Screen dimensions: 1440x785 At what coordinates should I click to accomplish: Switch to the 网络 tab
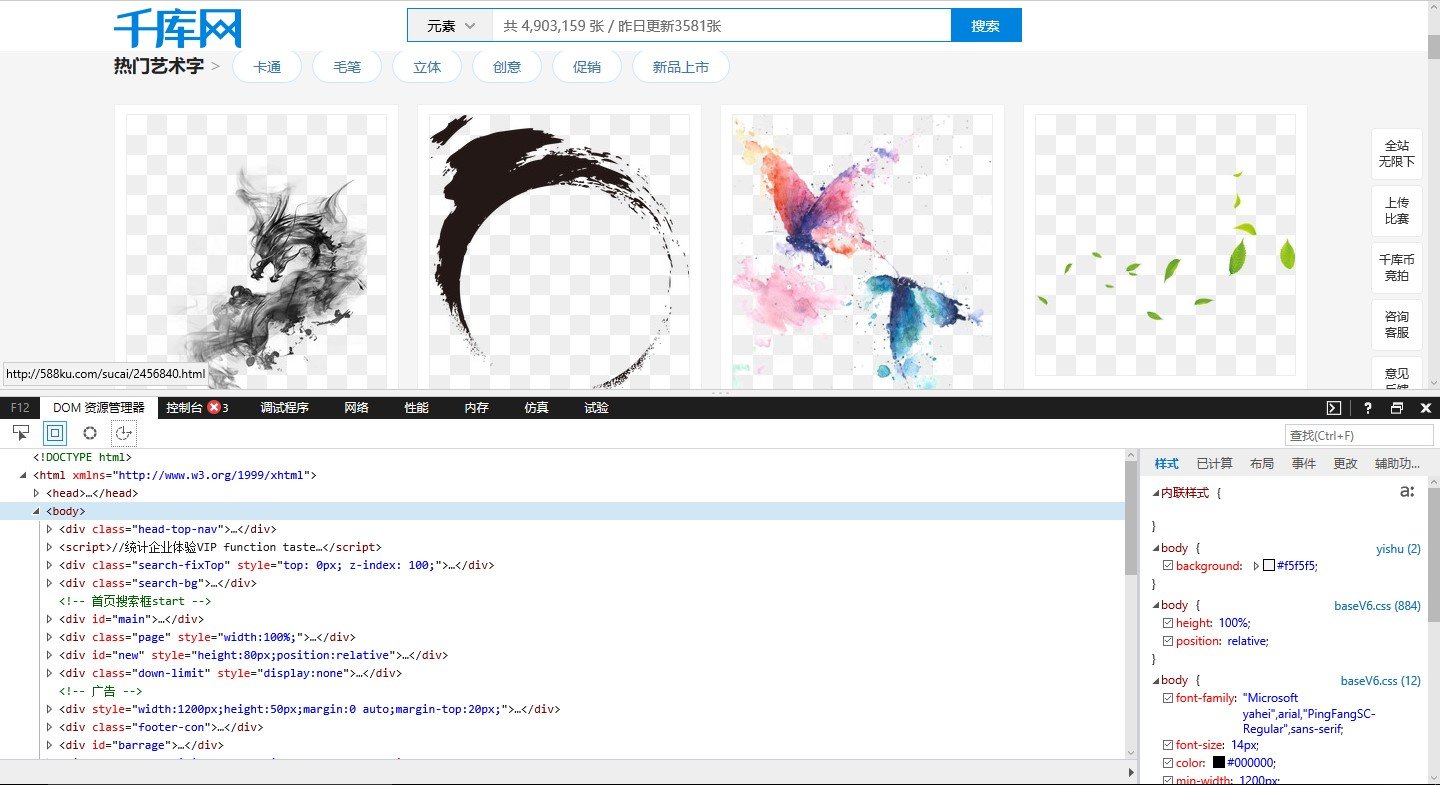pyautogui.click(x=356, y=408)
